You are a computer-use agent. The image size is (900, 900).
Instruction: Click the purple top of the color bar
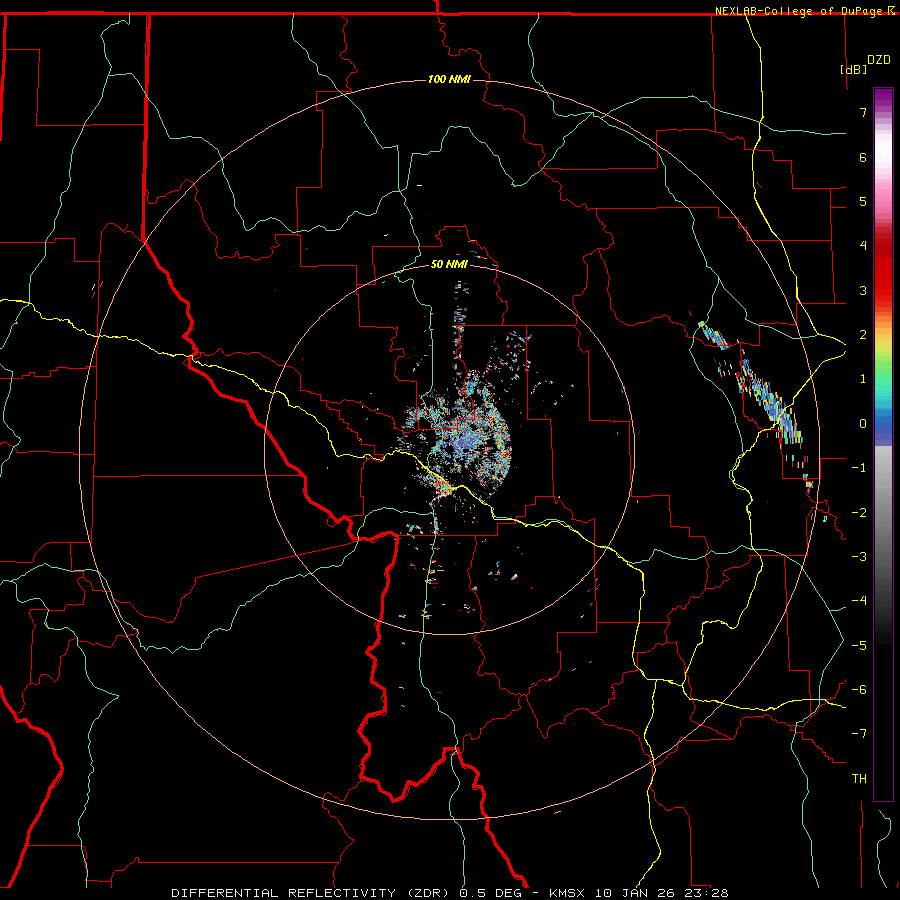[x=883, y=99]
